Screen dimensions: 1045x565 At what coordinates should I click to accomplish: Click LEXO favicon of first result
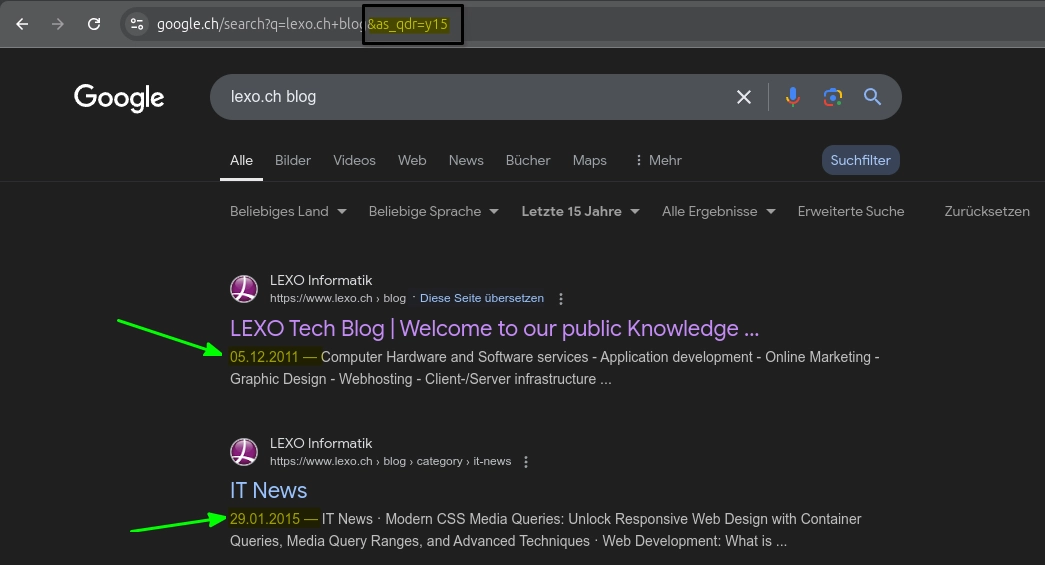[x=244, y=289]
